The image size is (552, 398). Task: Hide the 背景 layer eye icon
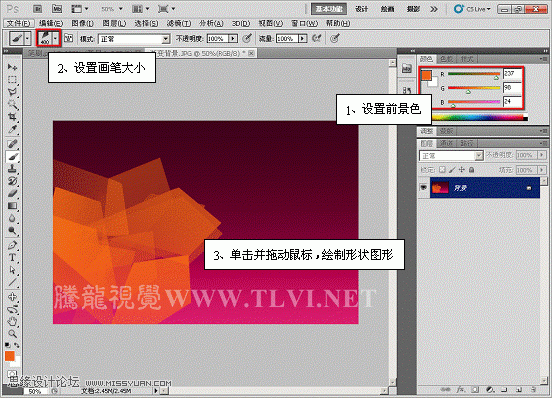(x=424, y=188)
